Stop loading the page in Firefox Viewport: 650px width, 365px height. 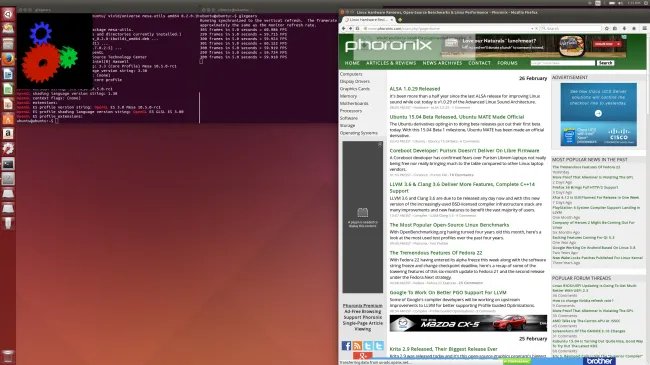click(x=536, y=28)
